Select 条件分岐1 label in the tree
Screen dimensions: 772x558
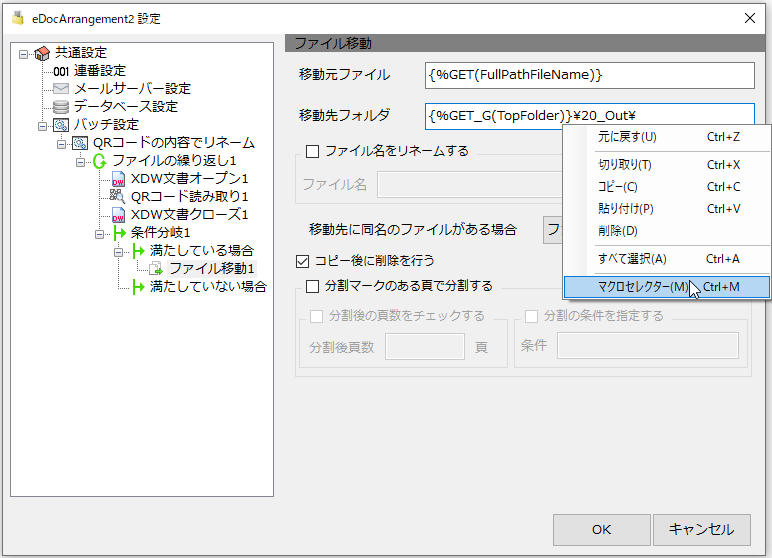pos(161,232)
